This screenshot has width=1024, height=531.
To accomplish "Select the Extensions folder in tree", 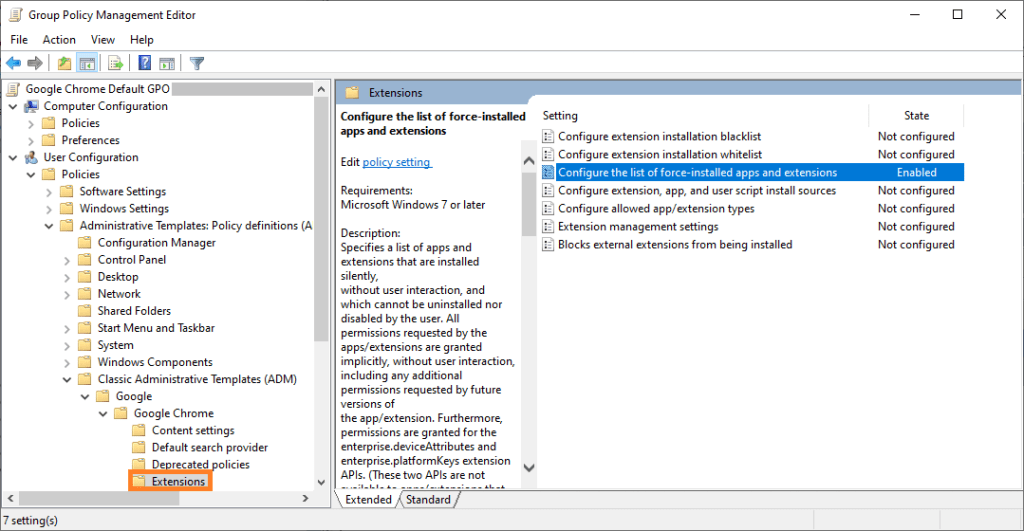I will (x=178, y=481).
